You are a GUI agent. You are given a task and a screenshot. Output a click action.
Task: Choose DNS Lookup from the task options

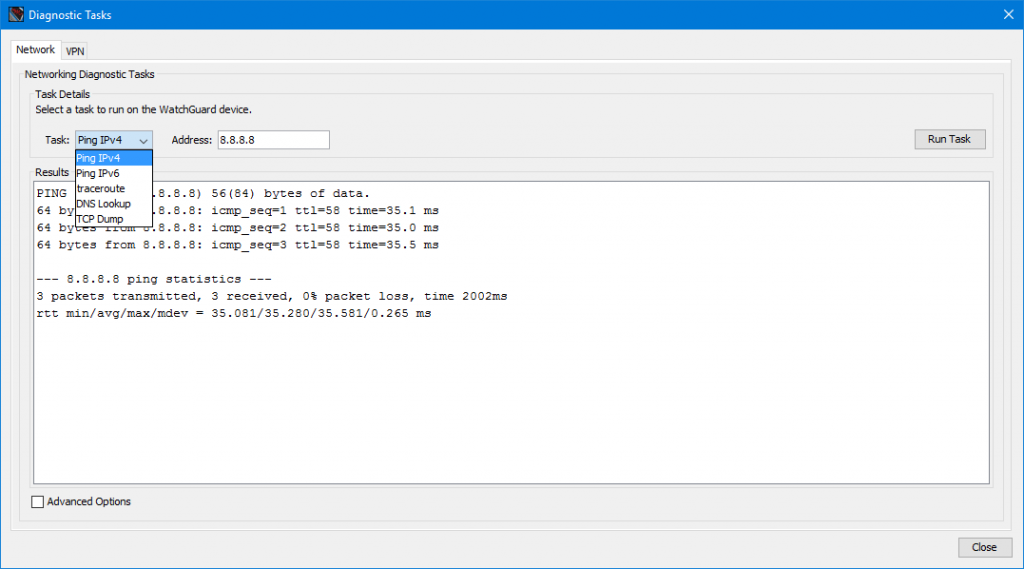tap(113, 204)
